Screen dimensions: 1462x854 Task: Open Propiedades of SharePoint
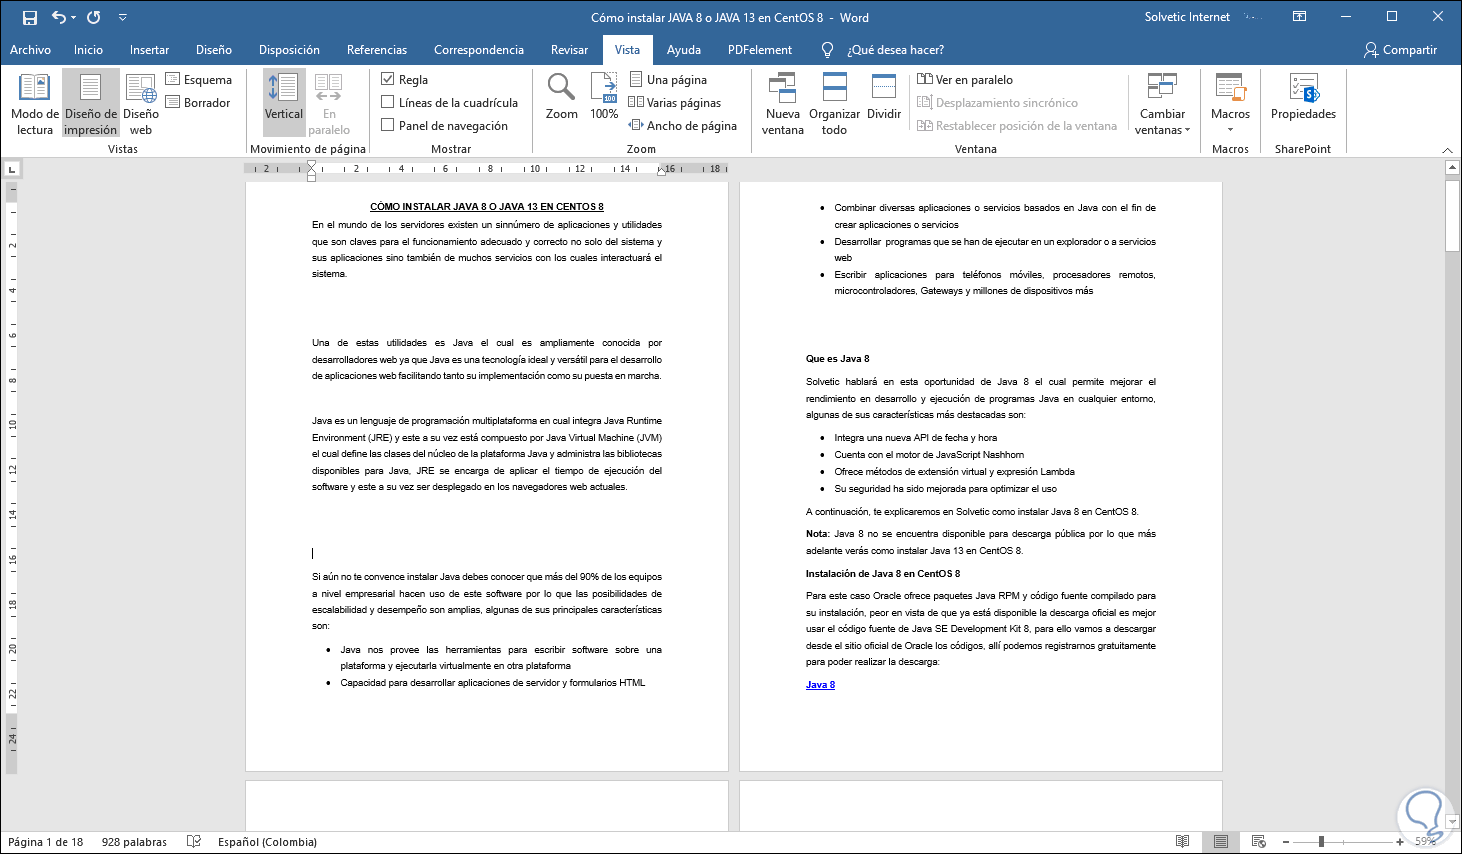(x=1303, y=97)
